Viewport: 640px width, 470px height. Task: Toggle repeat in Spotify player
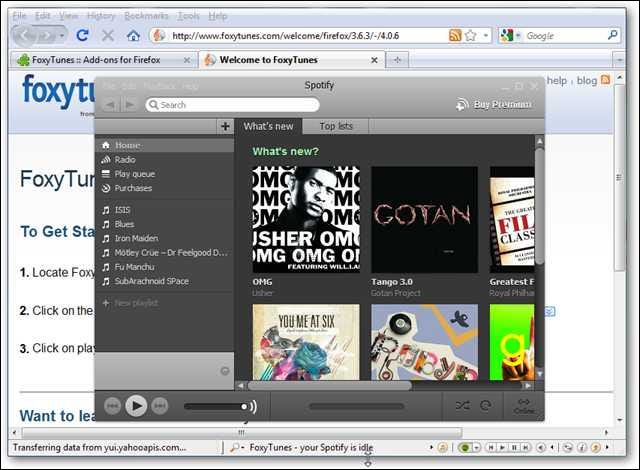tap(485, 406)
